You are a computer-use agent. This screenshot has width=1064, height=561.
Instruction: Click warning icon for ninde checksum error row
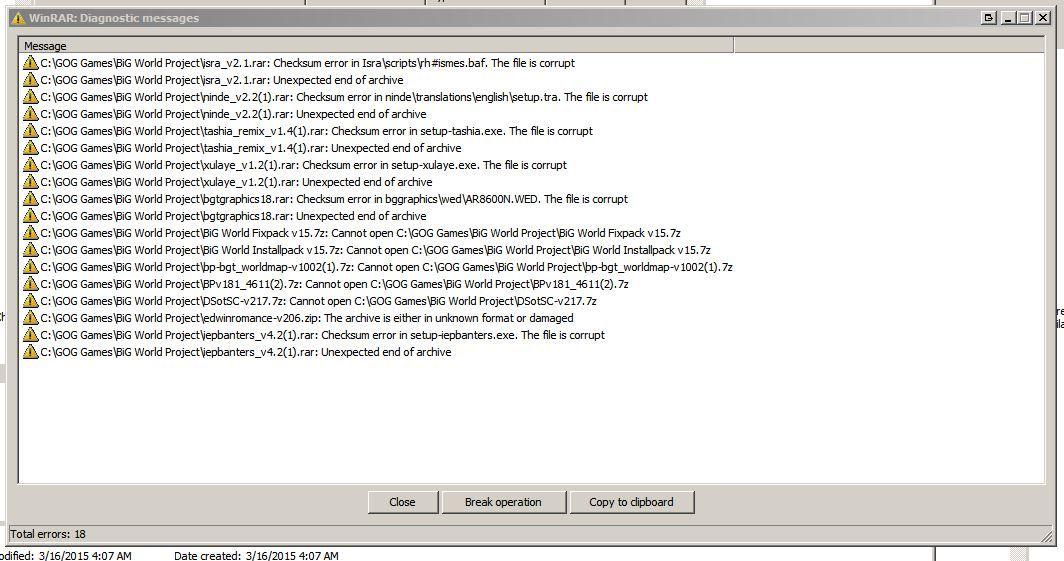click(30, 96)
